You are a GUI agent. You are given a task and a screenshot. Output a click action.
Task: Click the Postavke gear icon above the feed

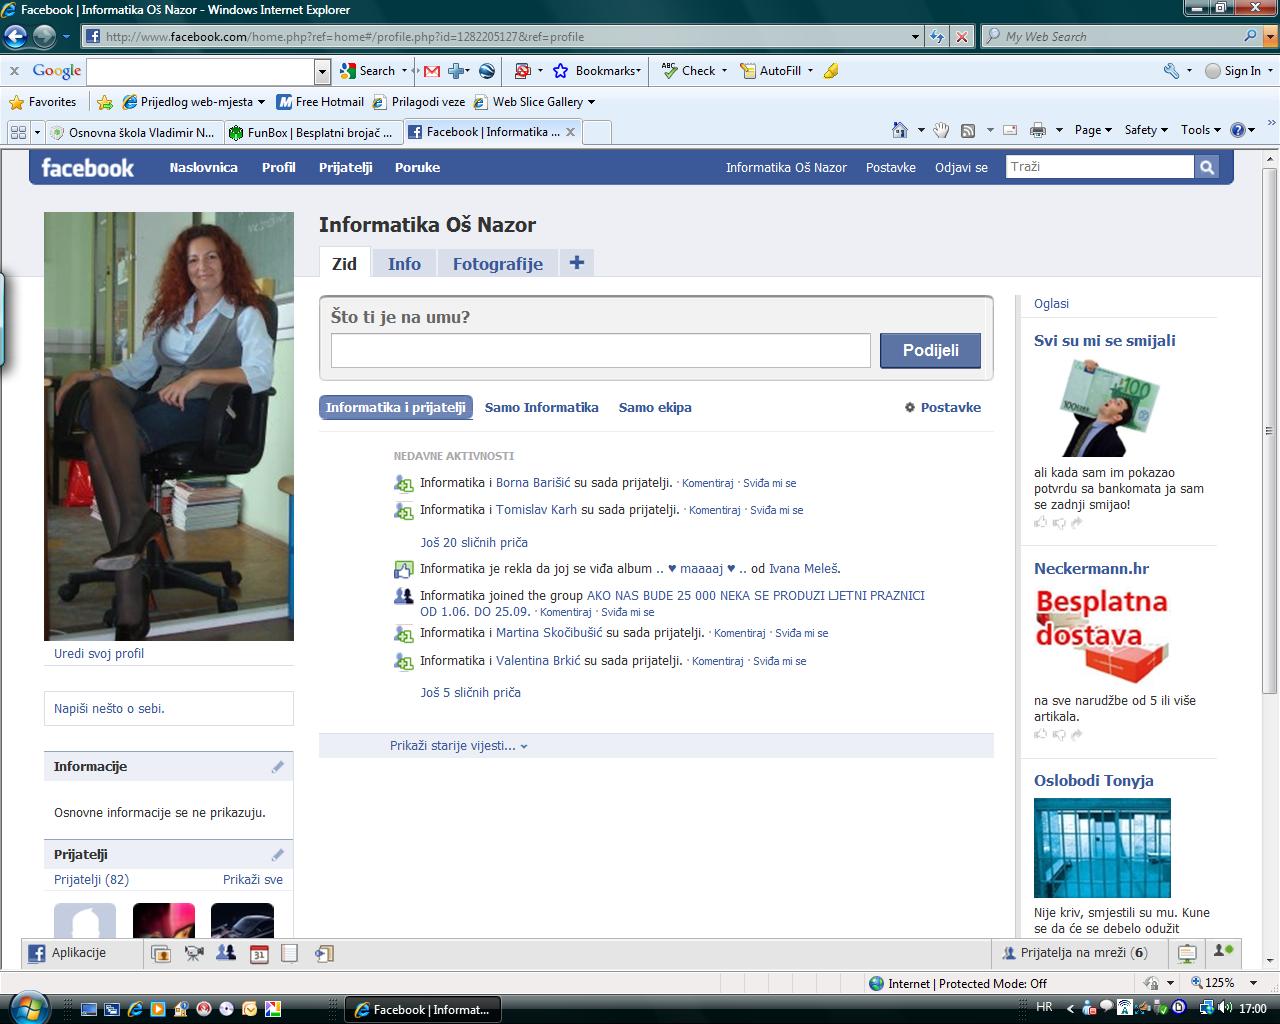click(910, 408)
